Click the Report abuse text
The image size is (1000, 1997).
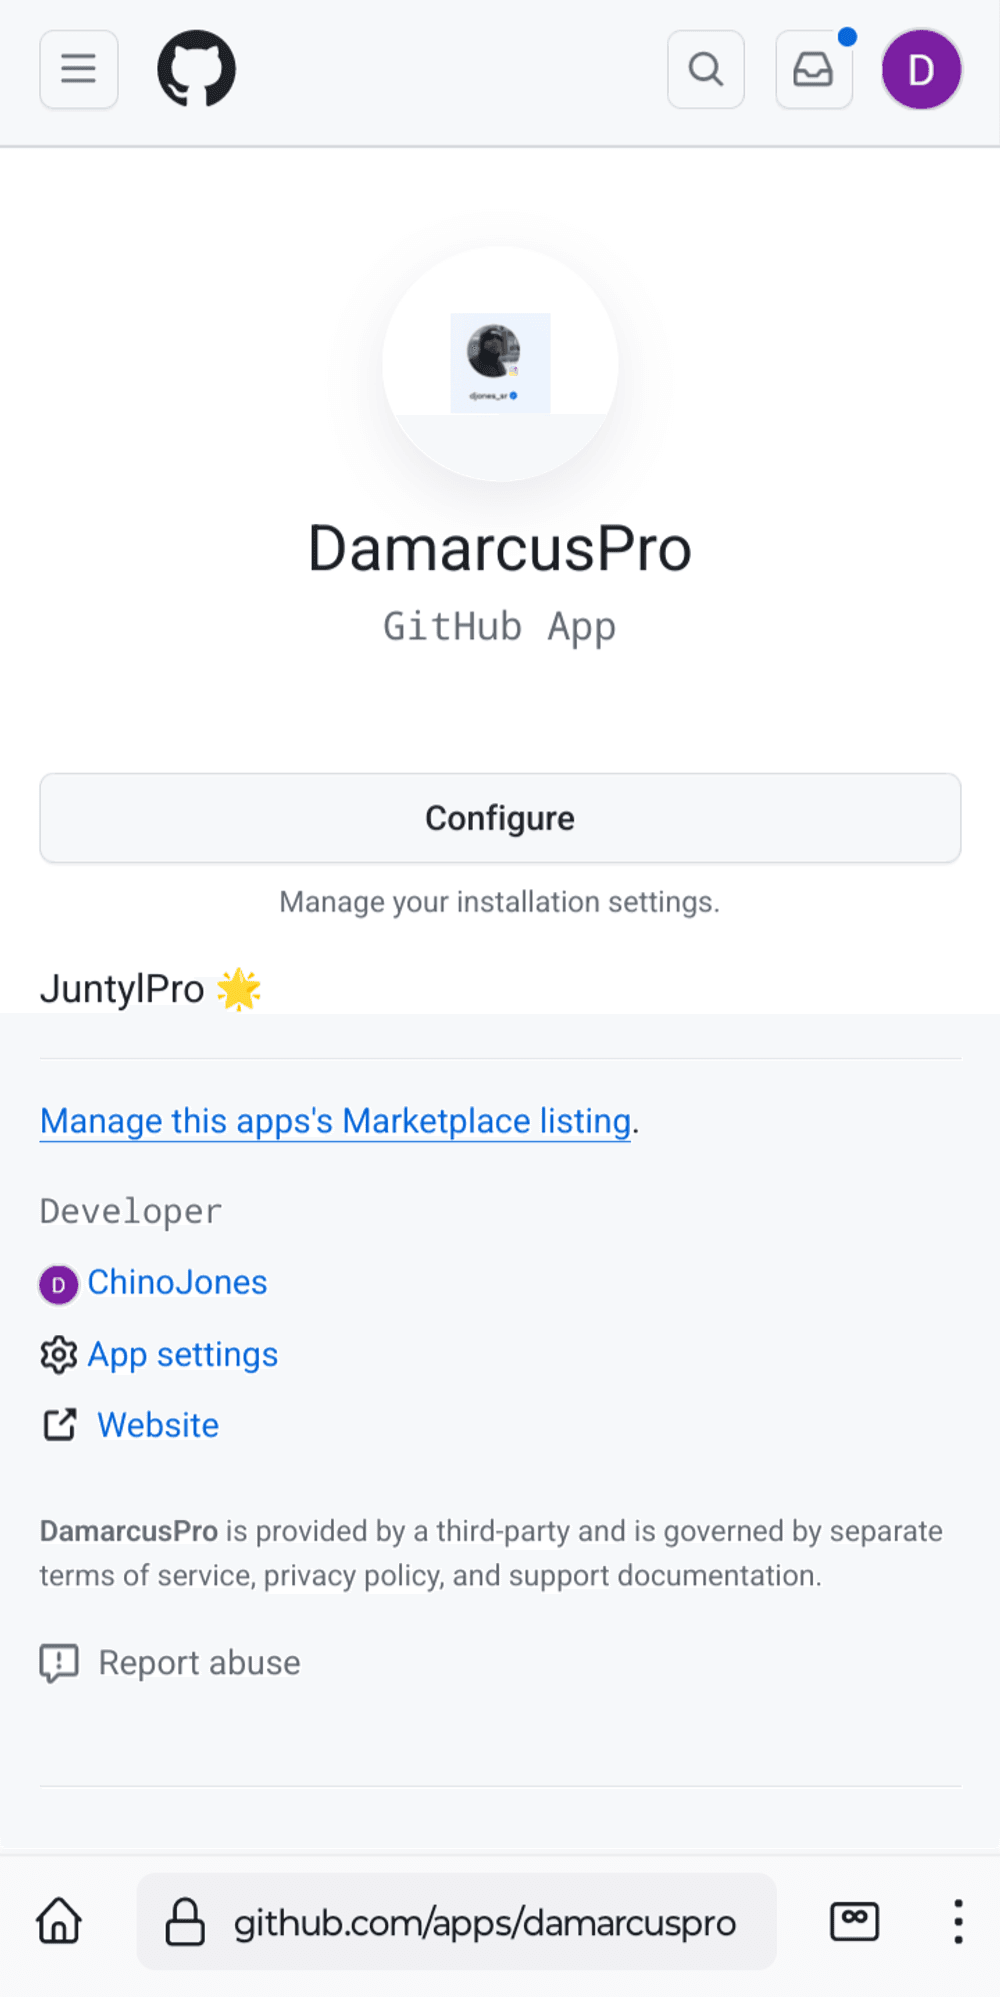click(x=199, y=1663)
